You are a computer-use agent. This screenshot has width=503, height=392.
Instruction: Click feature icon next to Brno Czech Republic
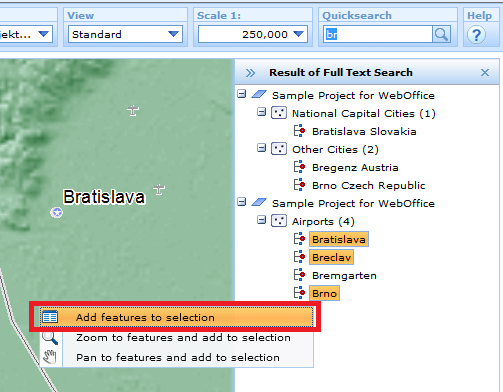coord(299,185)
